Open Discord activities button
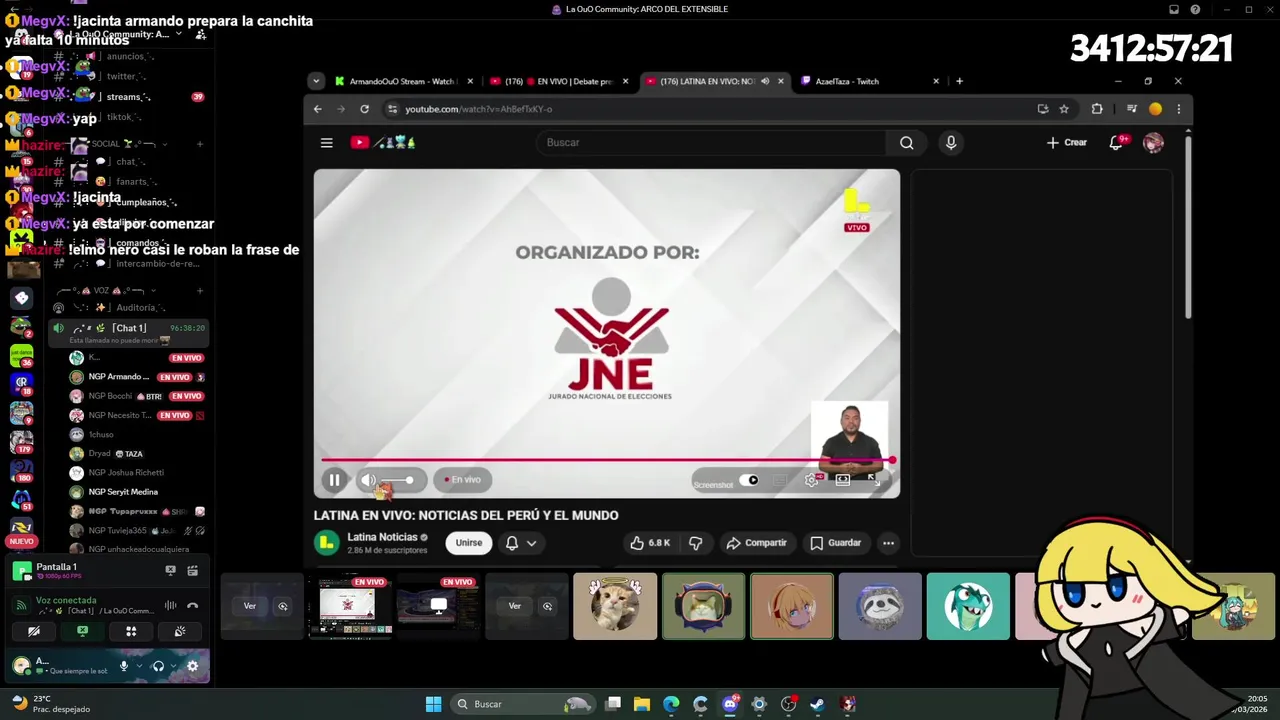Viewport: 1280px width, 720px height. coord(131,631)
